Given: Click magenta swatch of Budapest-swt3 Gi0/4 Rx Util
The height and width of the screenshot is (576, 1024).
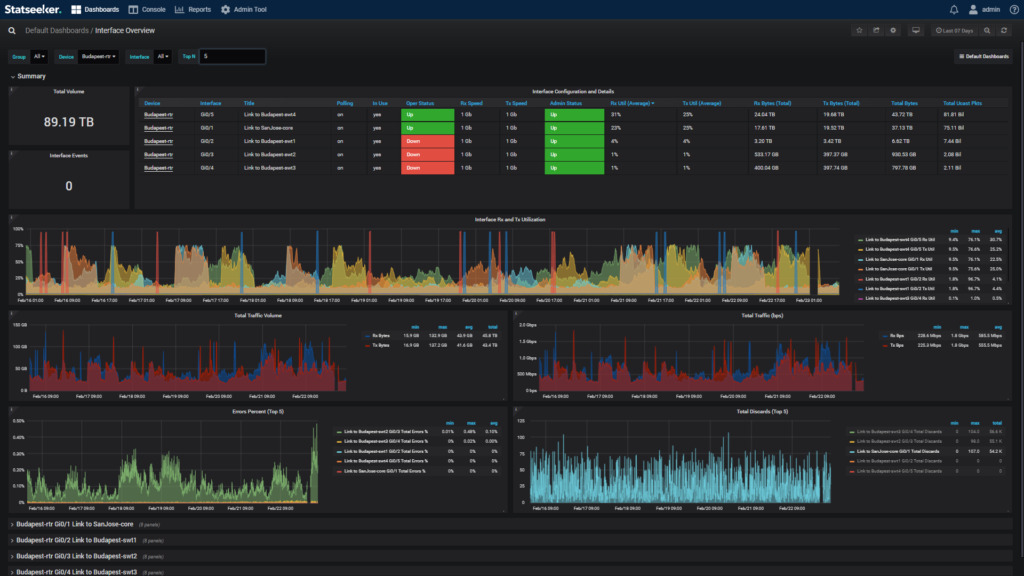Looking at the screenshot, I should 860,298.
